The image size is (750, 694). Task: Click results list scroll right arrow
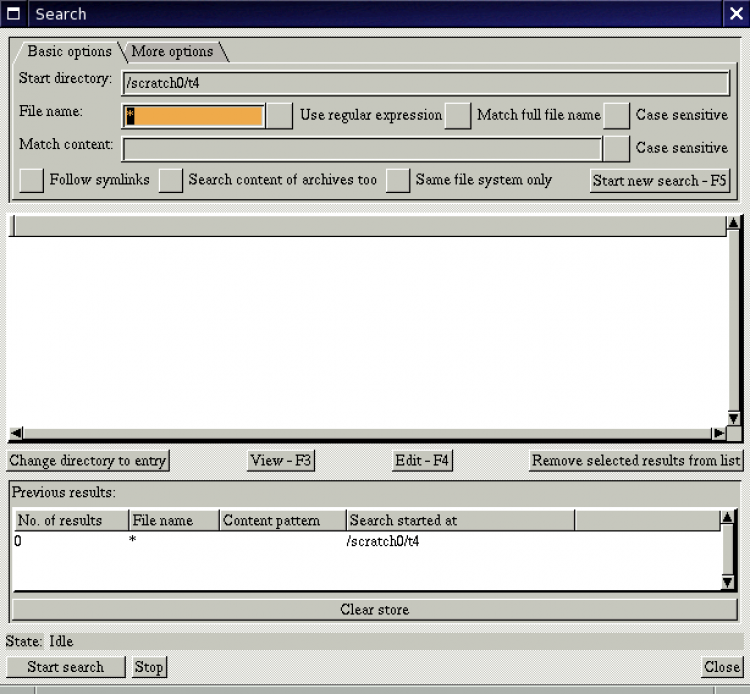(x=718, y=433)
